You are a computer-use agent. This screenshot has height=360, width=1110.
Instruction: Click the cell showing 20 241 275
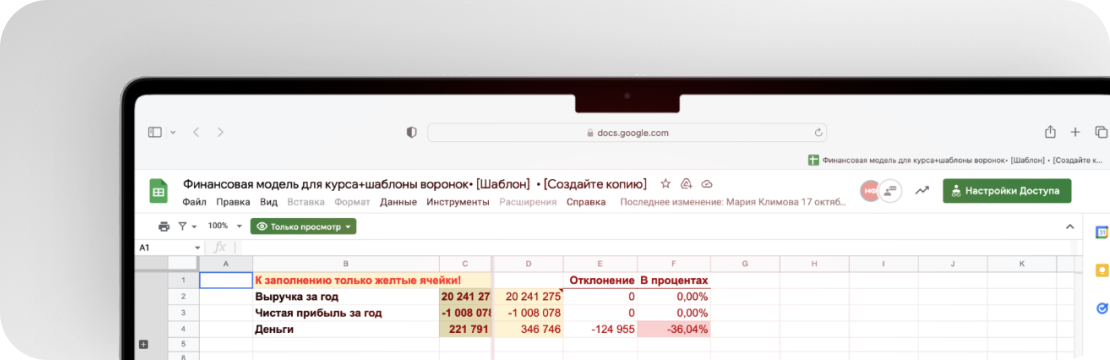pyautogui.click(x=529, y=296)
